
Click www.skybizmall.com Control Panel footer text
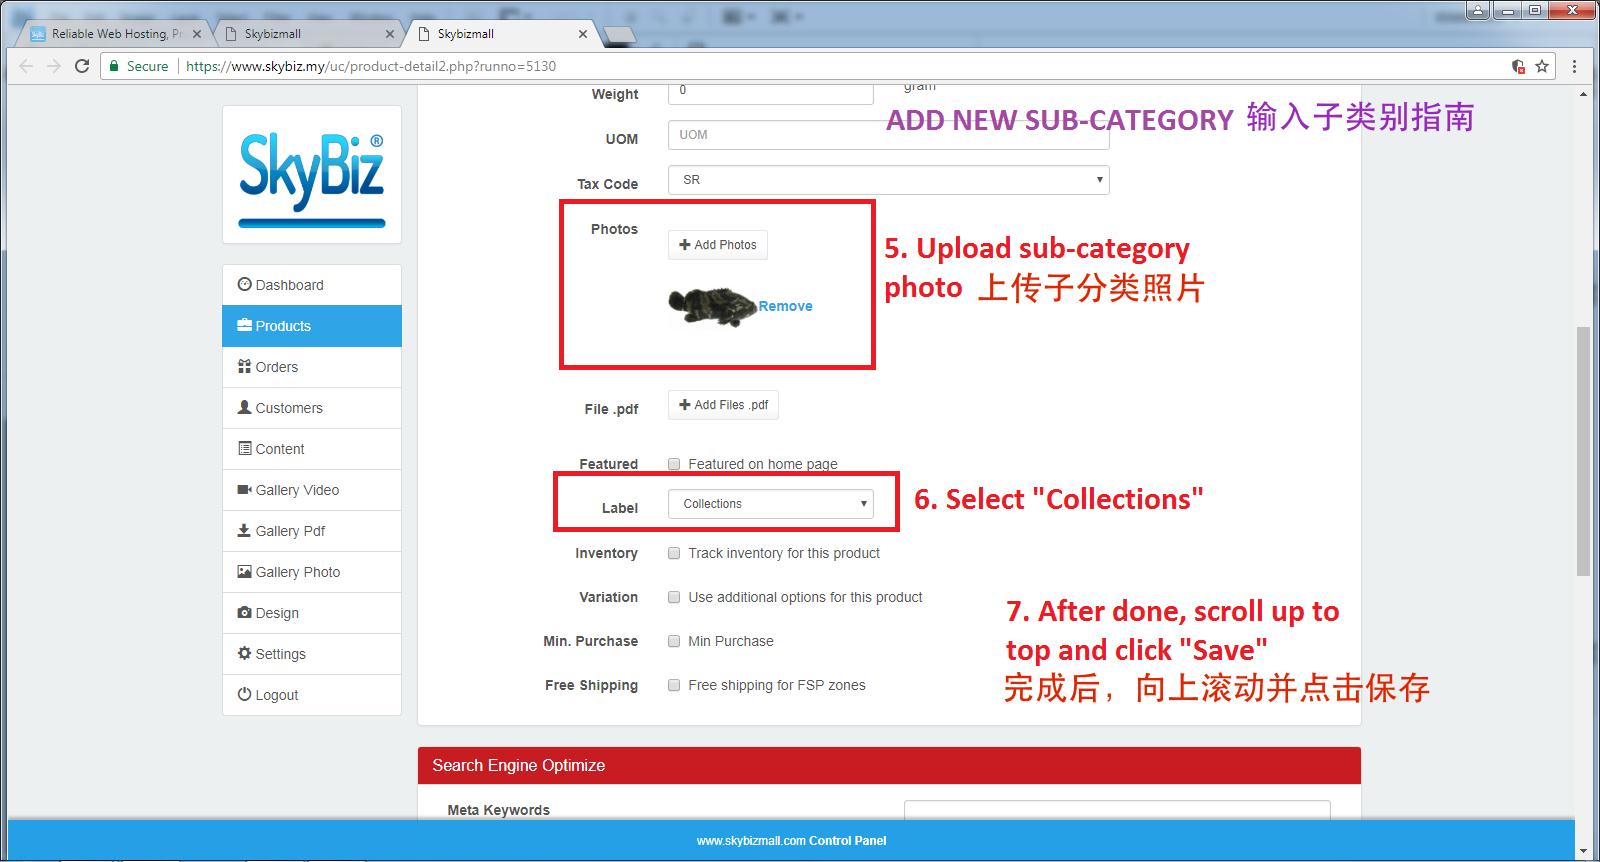point(791,841)
